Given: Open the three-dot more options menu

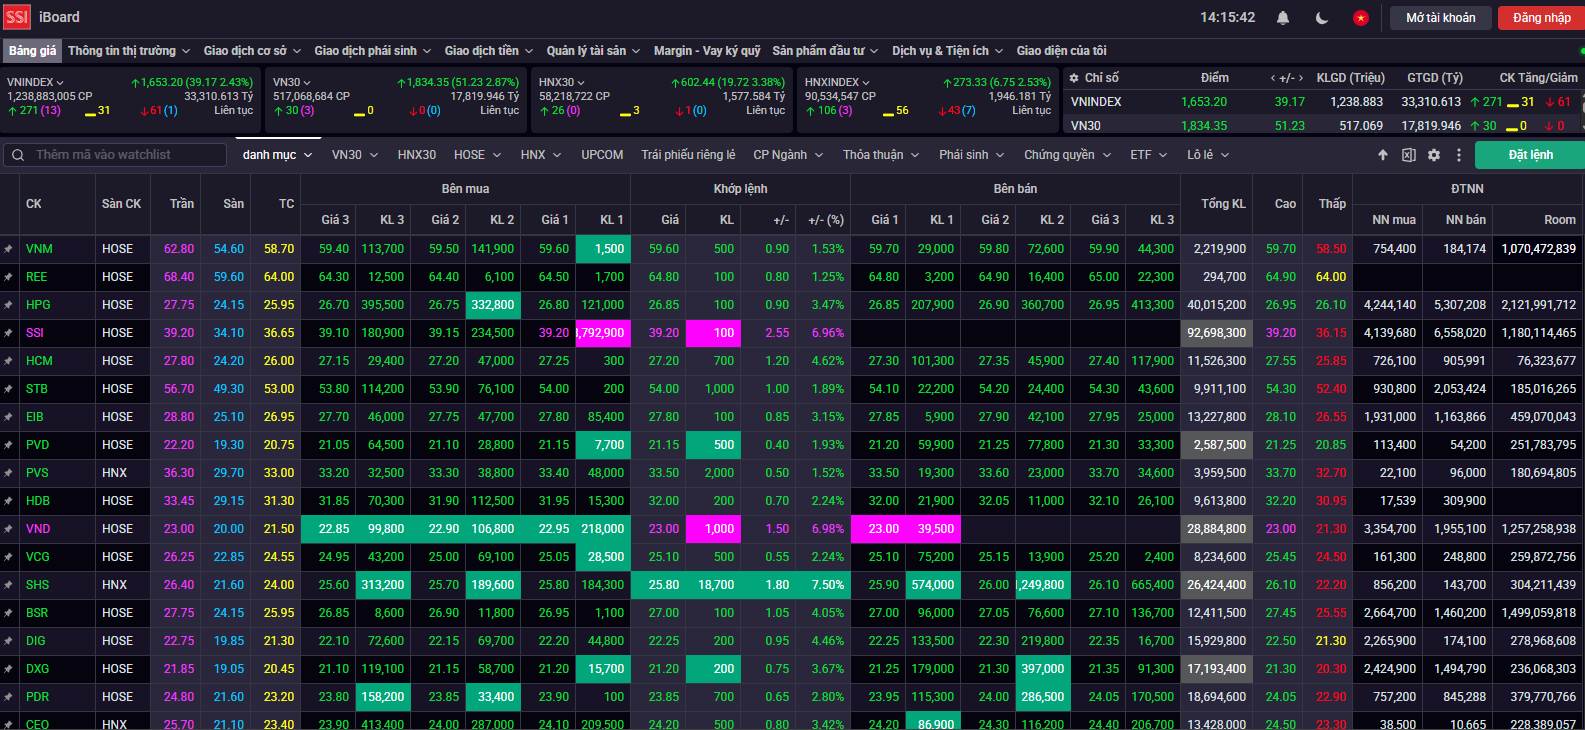Looking at the screenshot, I should point(1459,155).
